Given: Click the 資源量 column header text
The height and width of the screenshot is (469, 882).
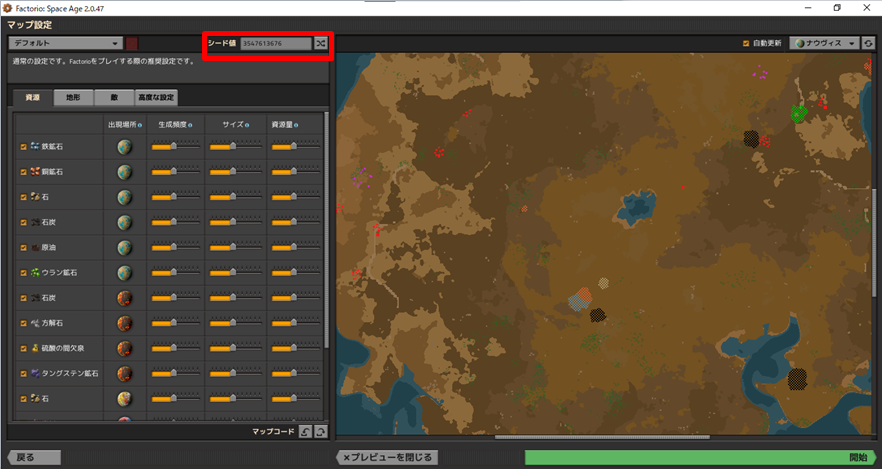Looking at the screenshot, I should (x=282, y=125).
